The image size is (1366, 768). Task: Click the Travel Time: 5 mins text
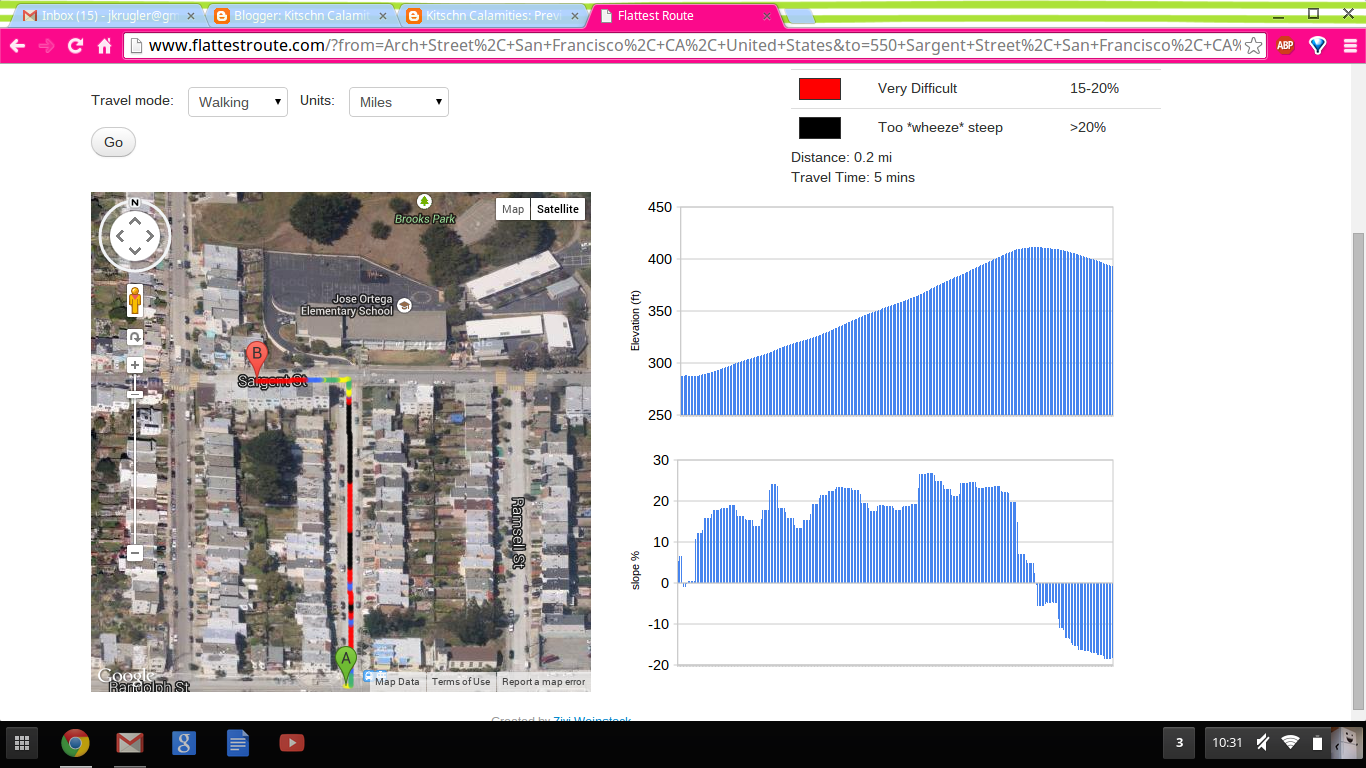(x=853, y=177)
